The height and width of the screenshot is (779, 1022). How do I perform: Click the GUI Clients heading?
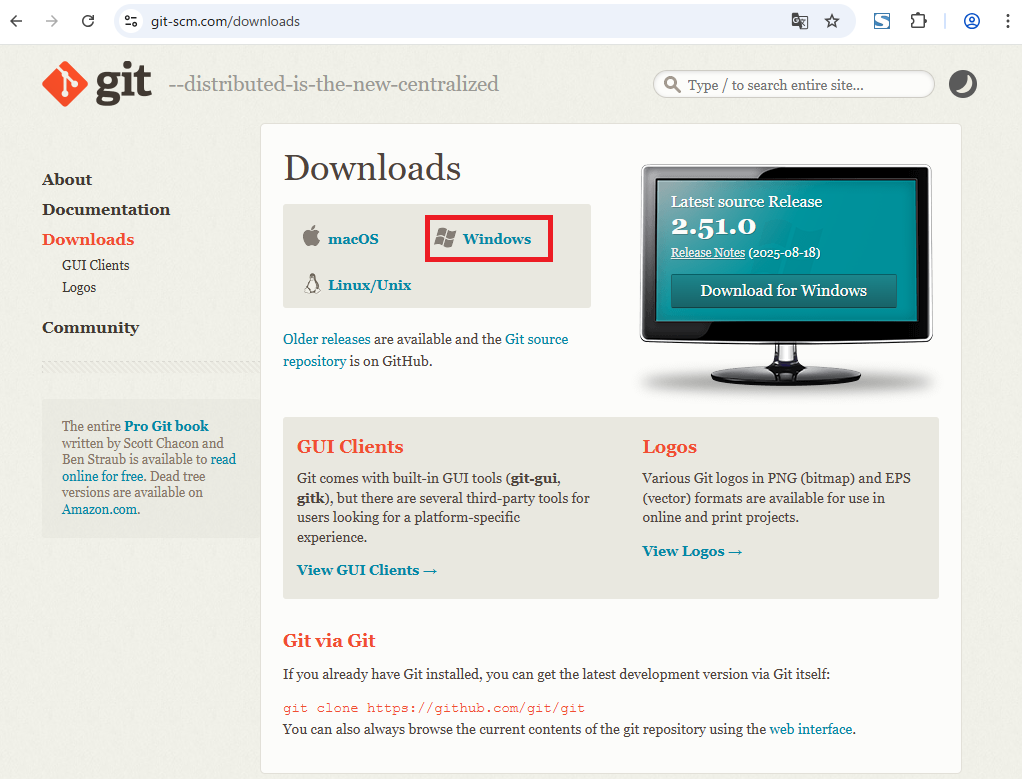(350, 447)
